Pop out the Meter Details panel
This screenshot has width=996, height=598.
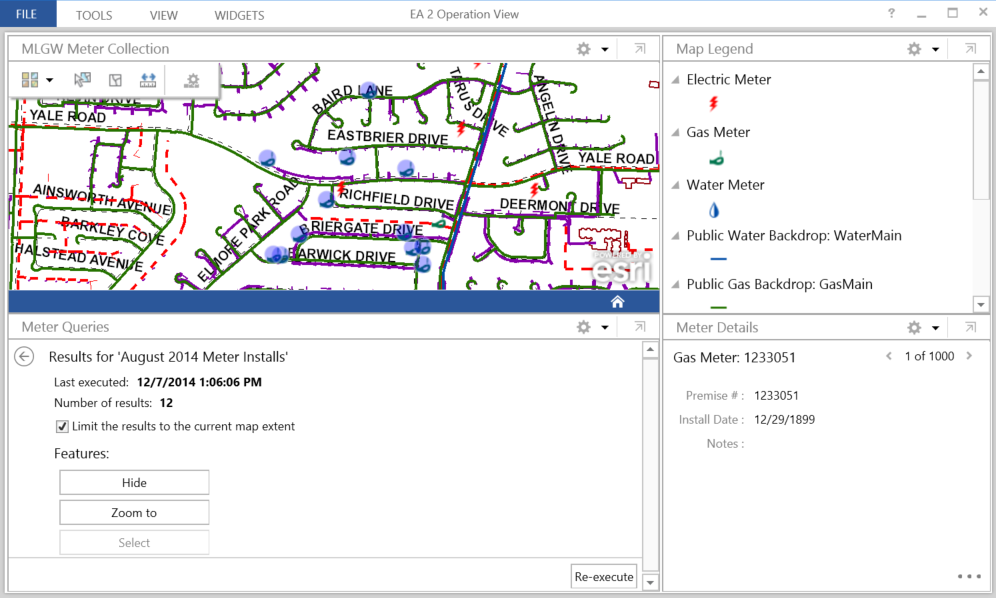[970, 327]
